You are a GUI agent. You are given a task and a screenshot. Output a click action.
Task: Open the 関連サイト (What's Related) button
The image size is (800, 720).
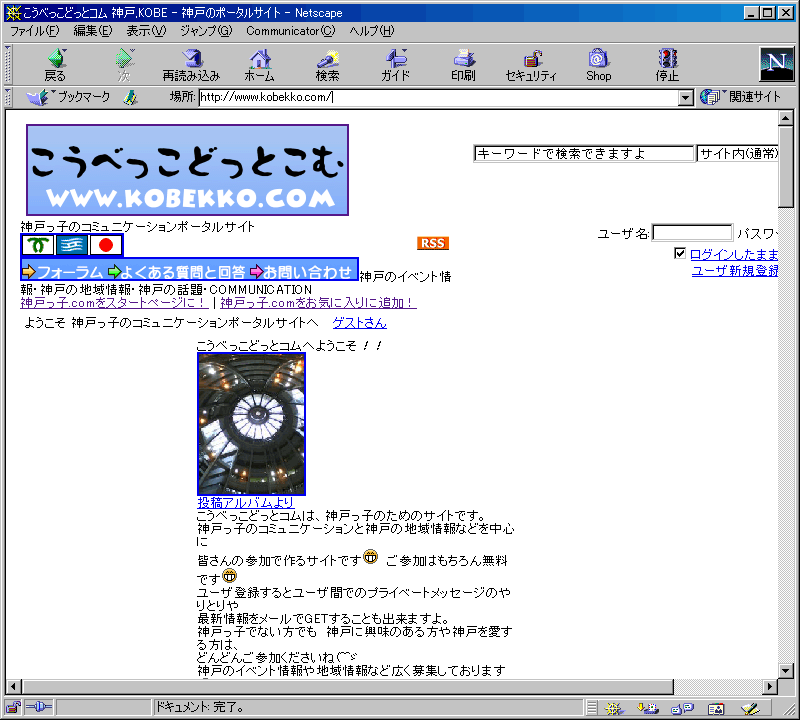741,96
